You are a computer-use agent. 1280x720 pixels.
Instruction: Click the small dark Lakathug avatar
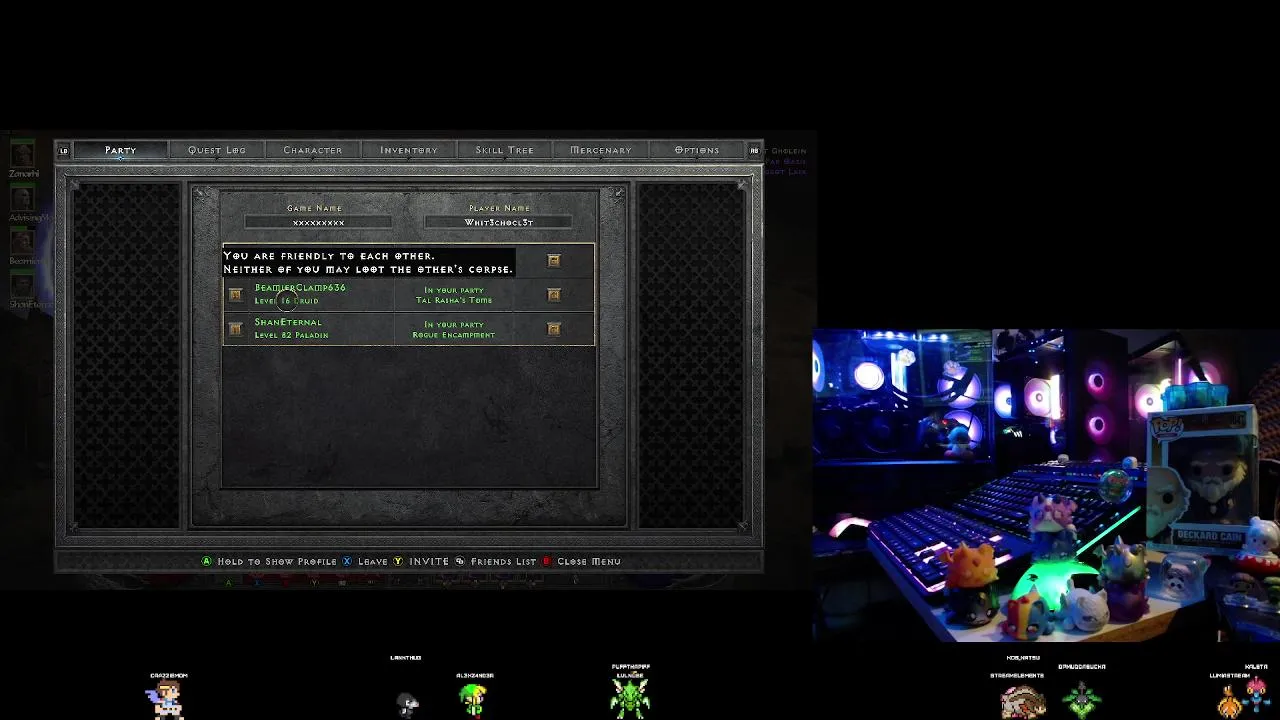[407, 704]
